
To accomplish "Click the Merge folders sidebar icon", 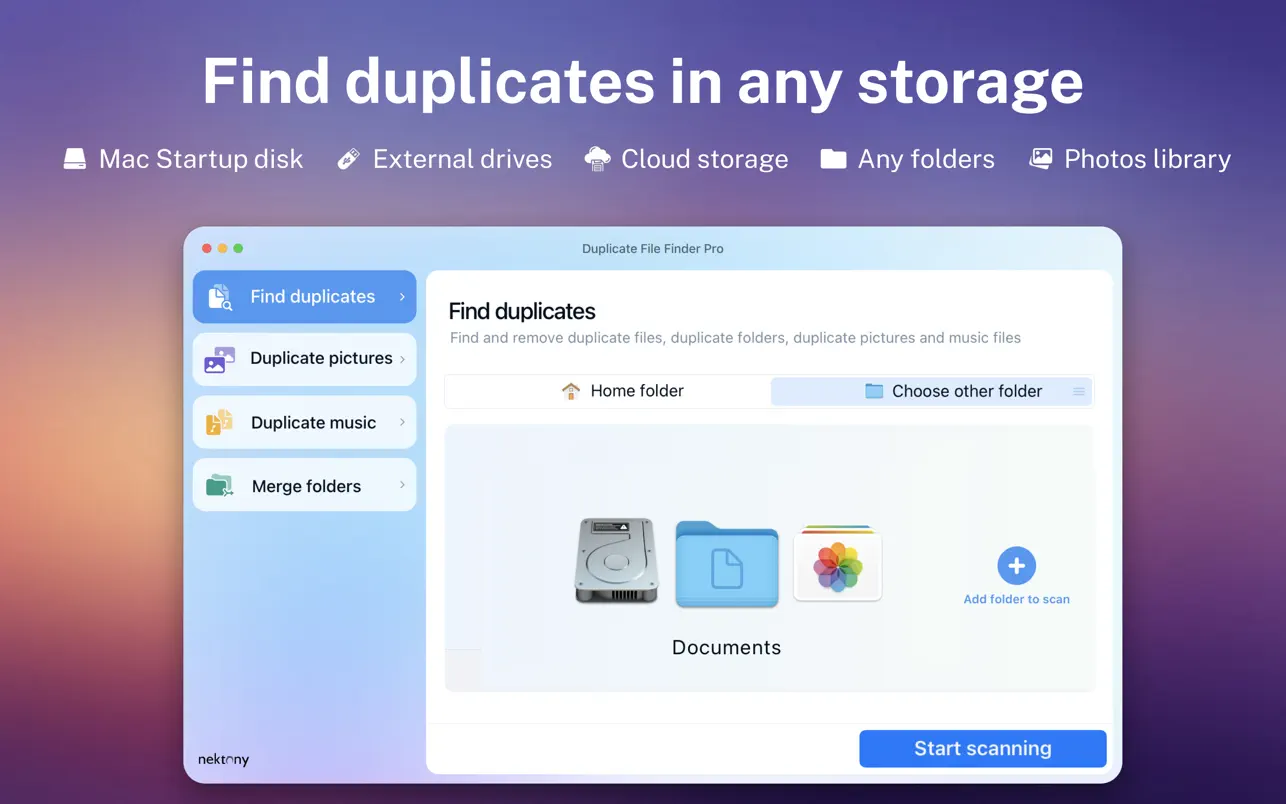I will pyautogui.click(x=220, y=485).
